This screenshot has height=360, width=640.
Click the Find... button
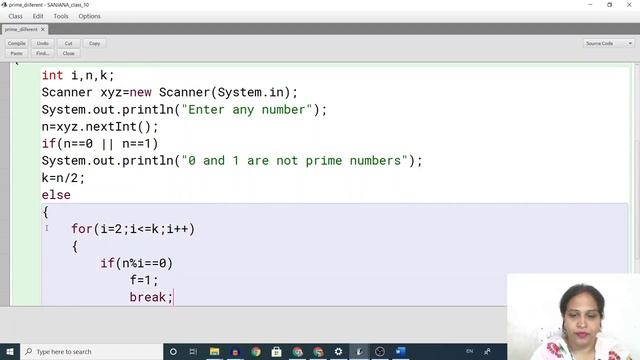point(42,53)
